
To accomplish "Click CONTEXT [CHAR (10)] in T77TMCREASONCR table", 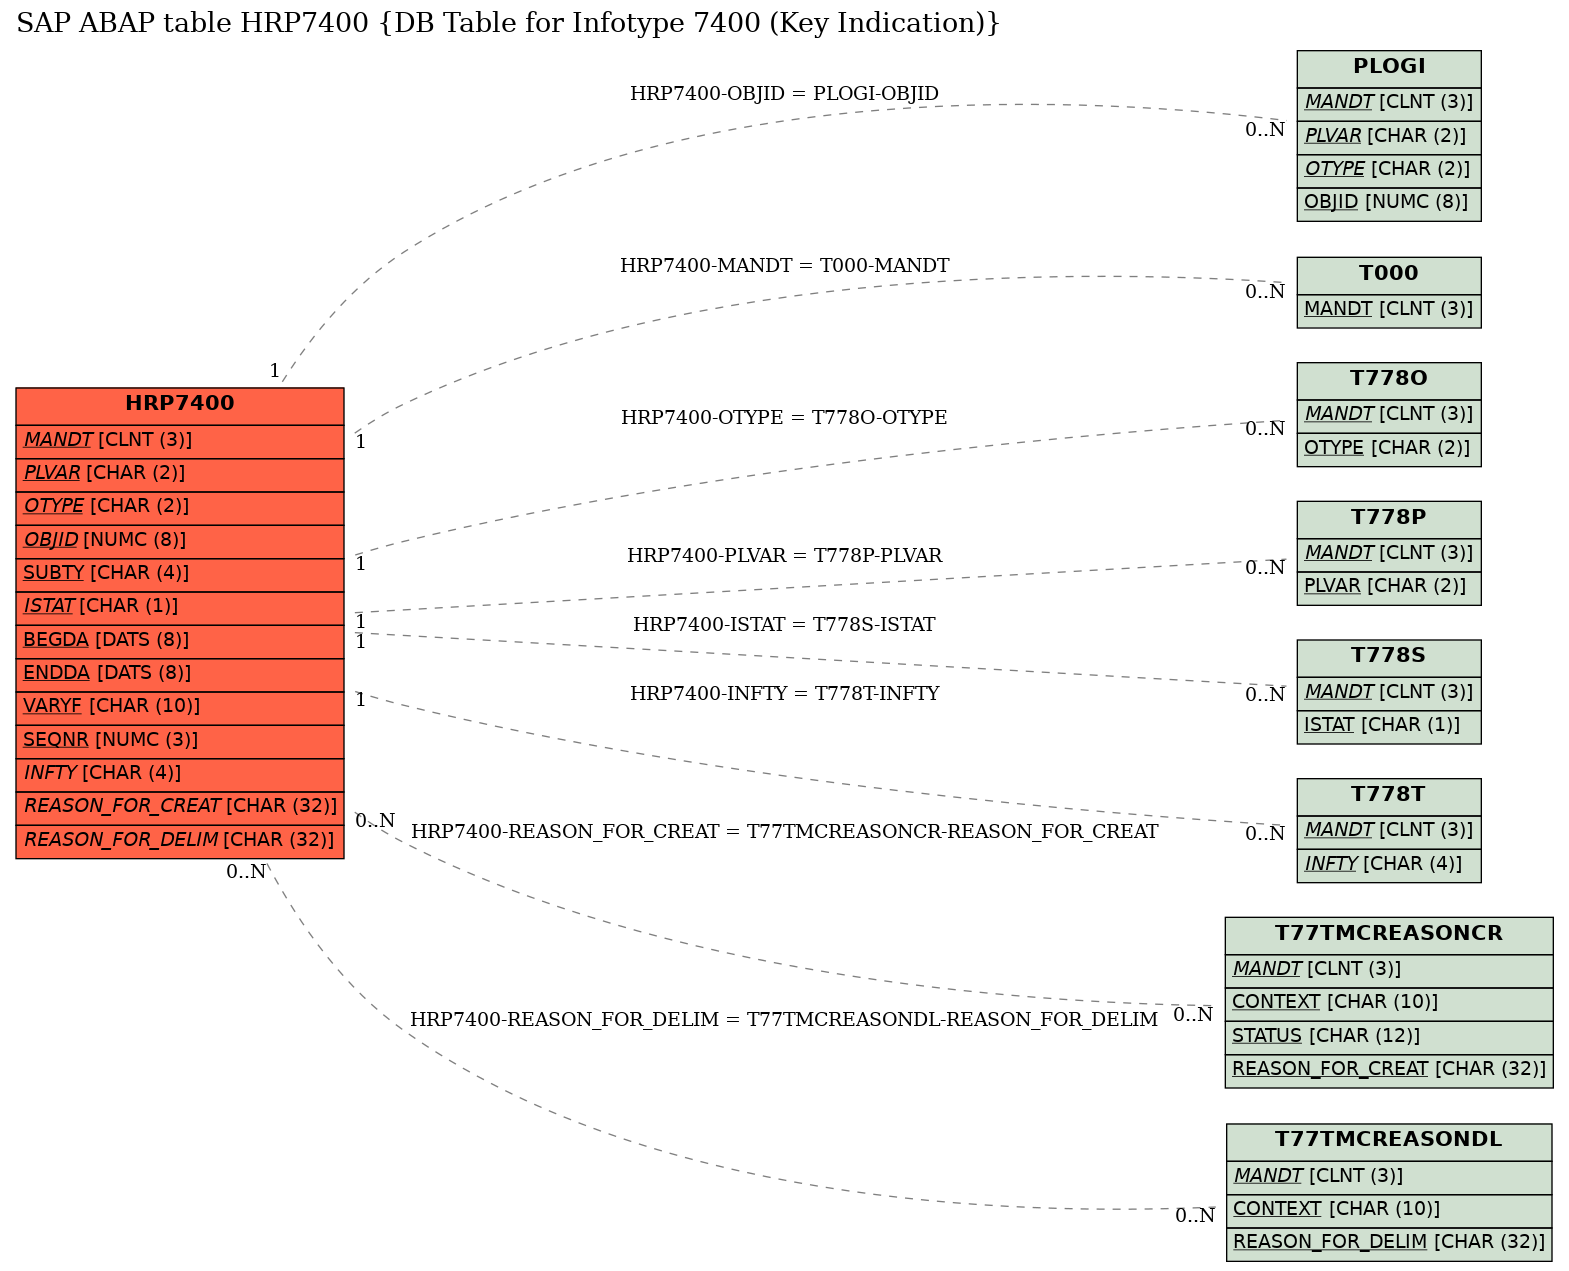I will tap(1389, 1003).
